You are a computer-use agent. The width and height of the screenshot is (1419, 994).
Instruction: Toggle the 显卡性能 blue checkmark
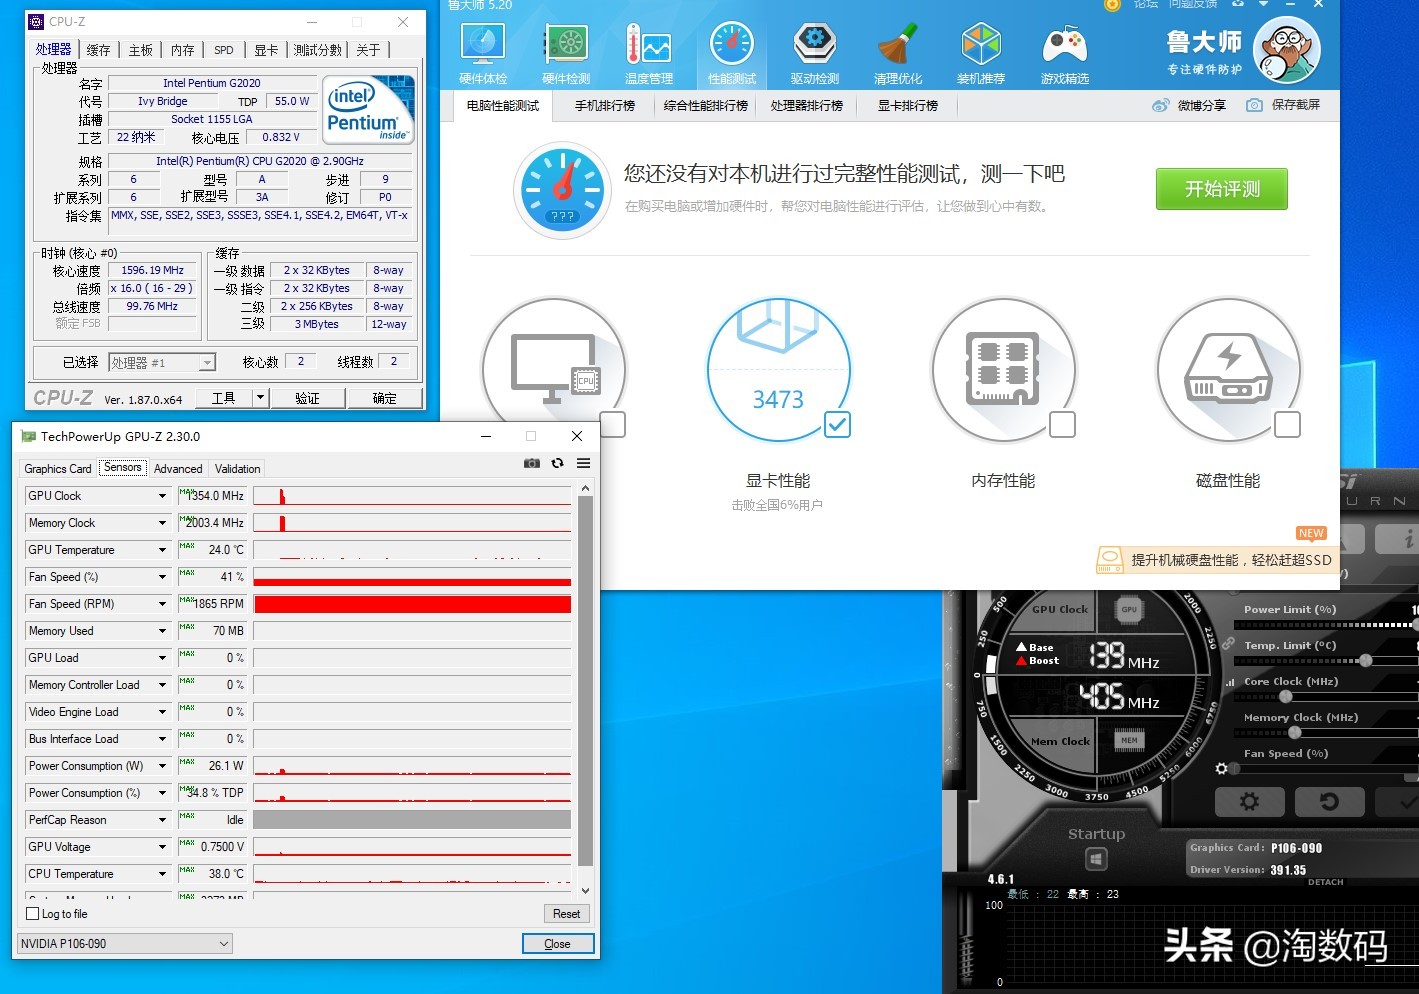[837, 424]
